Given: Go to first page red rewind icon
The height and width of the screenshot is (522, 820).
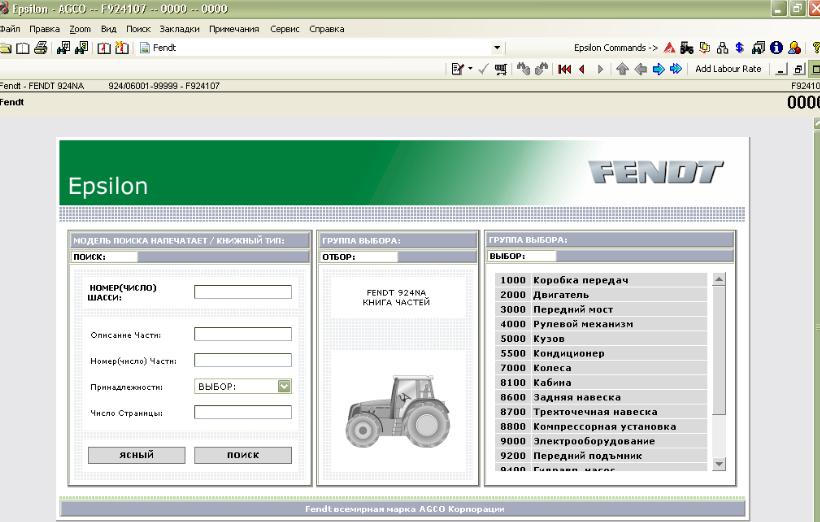Looking at the screenshot, I should [x=564, y=69].
